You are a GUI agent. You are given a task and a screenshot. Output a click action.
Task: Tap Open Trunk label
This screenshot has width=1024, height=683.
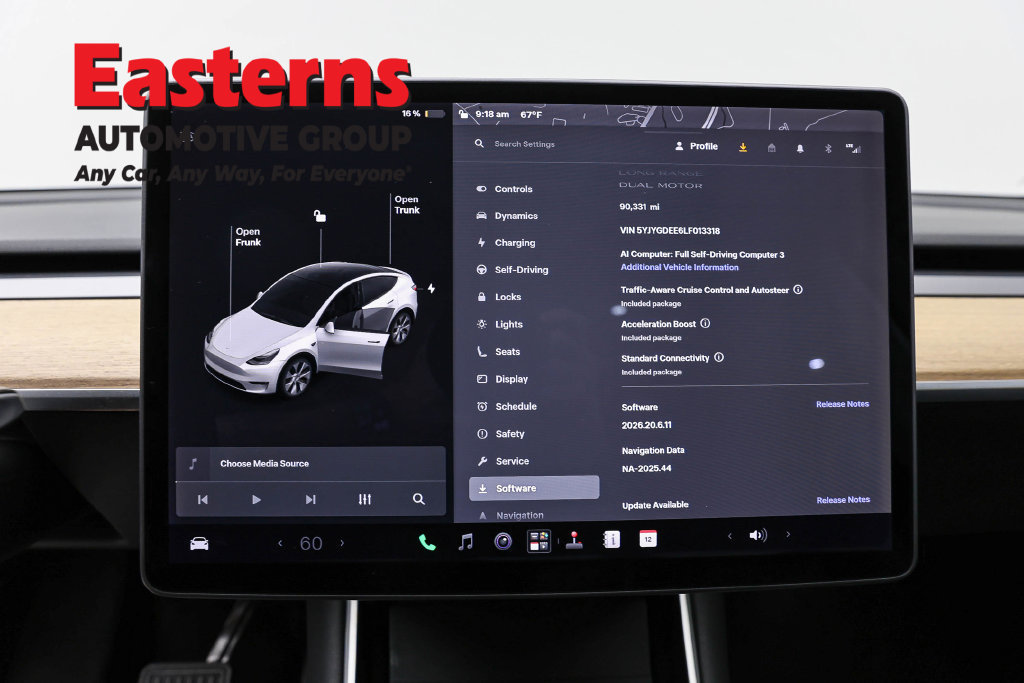[407, 204]
